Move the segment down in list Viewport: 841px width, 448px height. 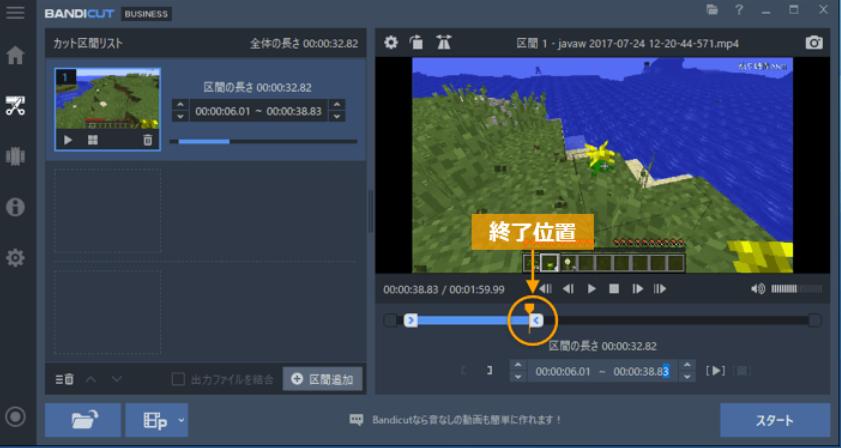116,379
